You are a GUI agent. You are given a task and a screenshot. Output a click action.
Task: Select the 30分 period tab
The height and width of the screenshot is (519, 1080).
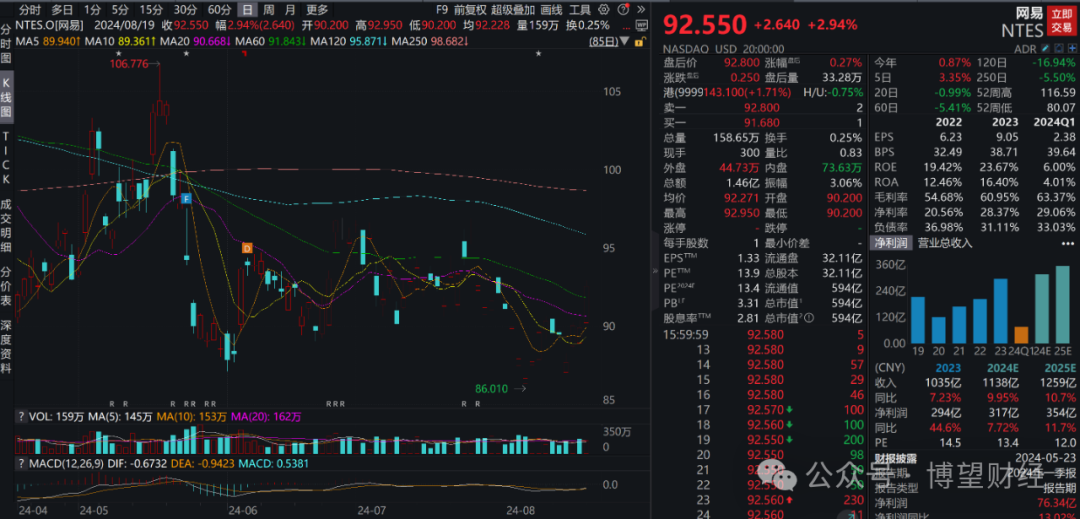pyautogui.click(x=185, y=10)
